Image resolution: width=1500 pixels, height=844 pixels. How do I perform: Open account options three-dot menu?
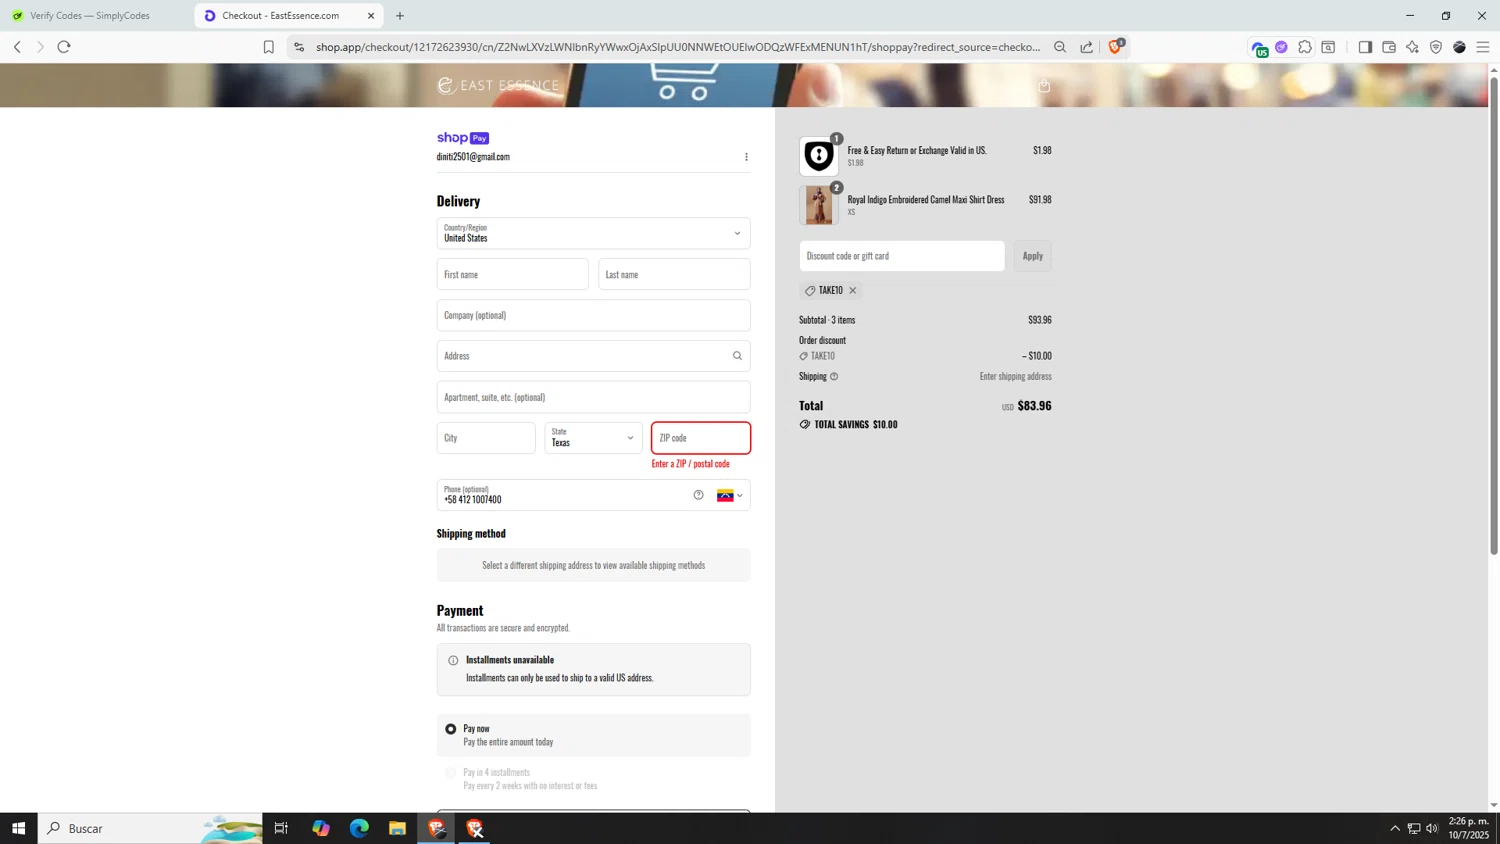pyautogui.click(x=746, y=157)
